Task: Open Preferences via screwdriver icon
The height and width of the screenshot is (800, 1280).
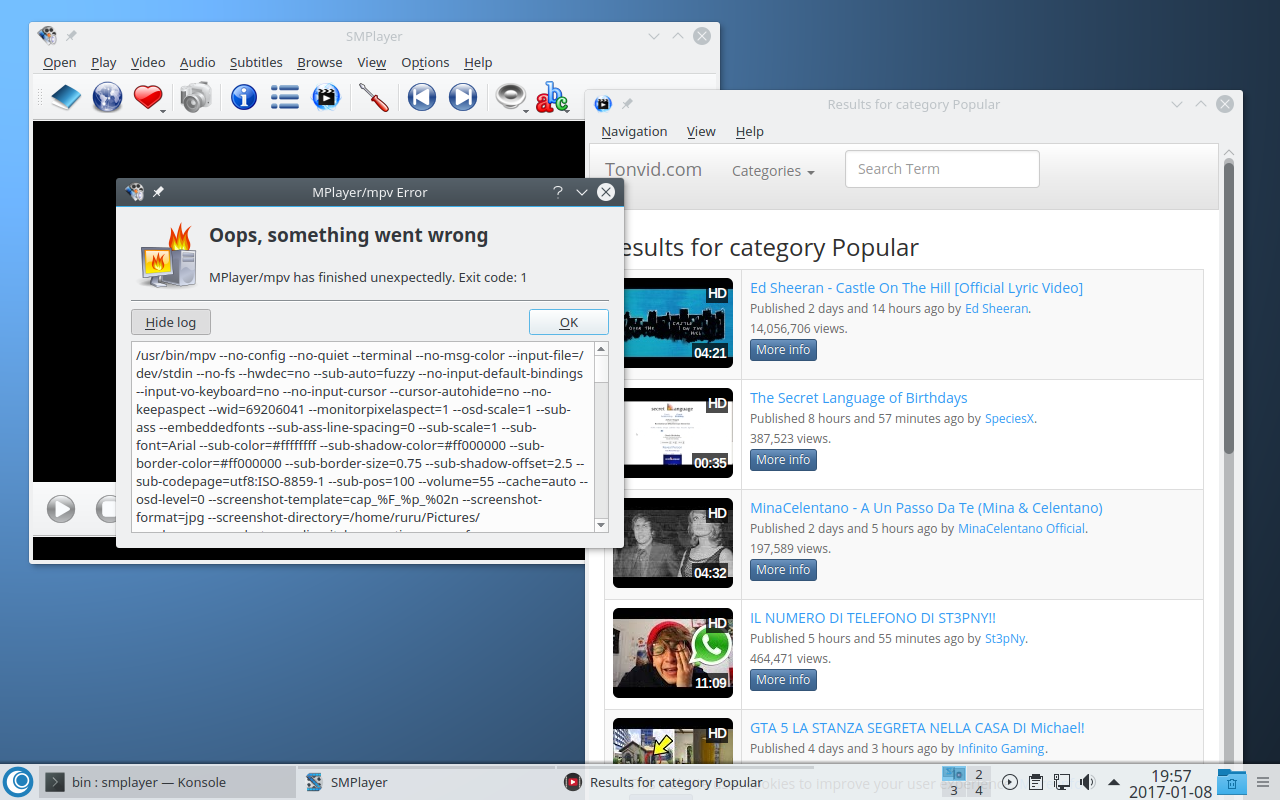Action: pos(373,97)
